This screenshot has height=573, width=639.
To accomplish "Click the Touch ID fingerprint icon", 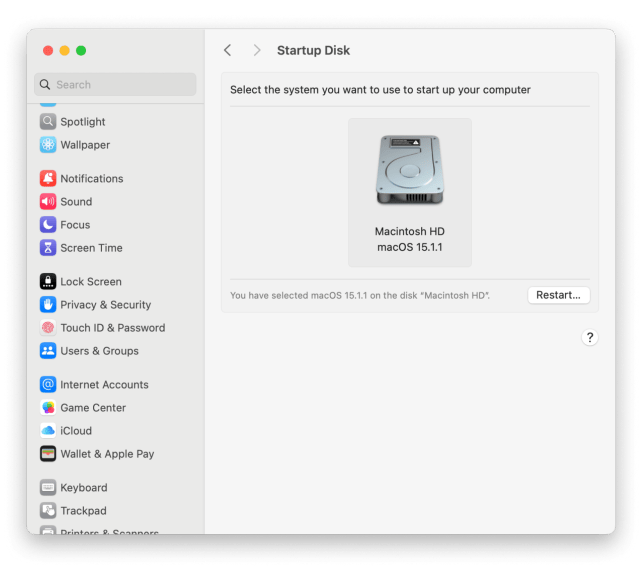I will pos(48,328).
